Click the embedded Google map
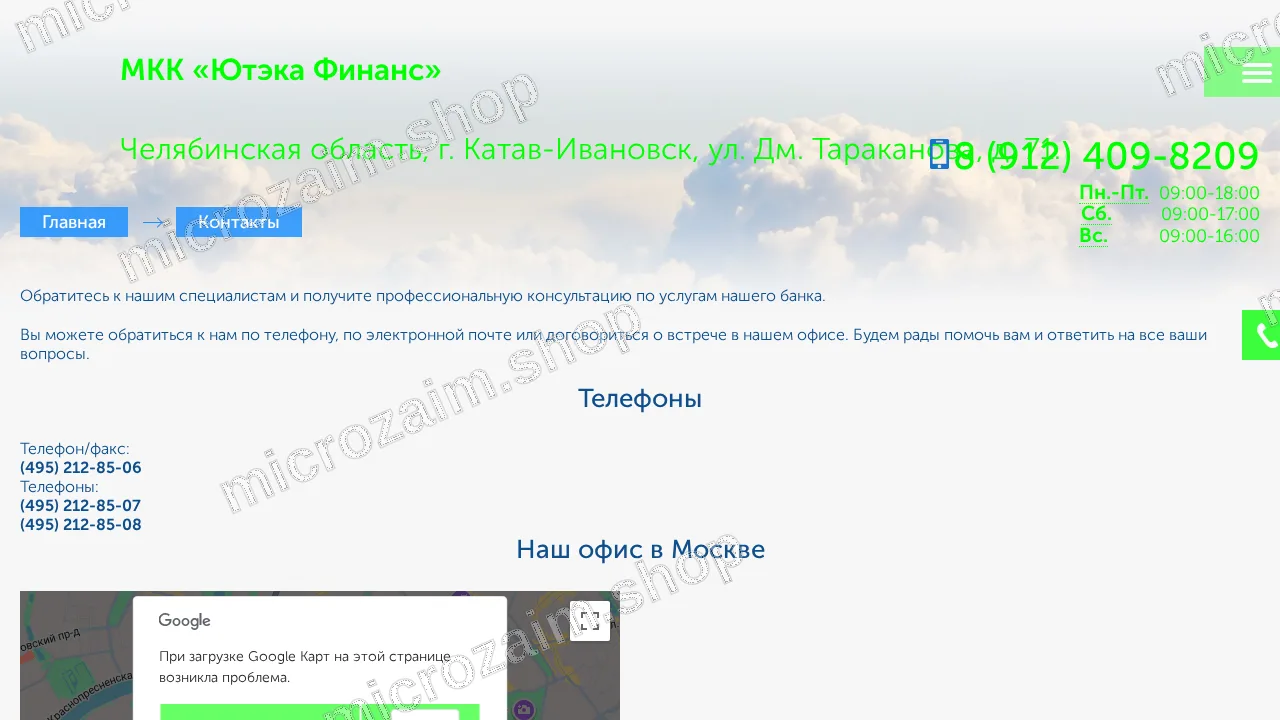Viewport: 1280px width, 720px height. [x=320, y=655]
